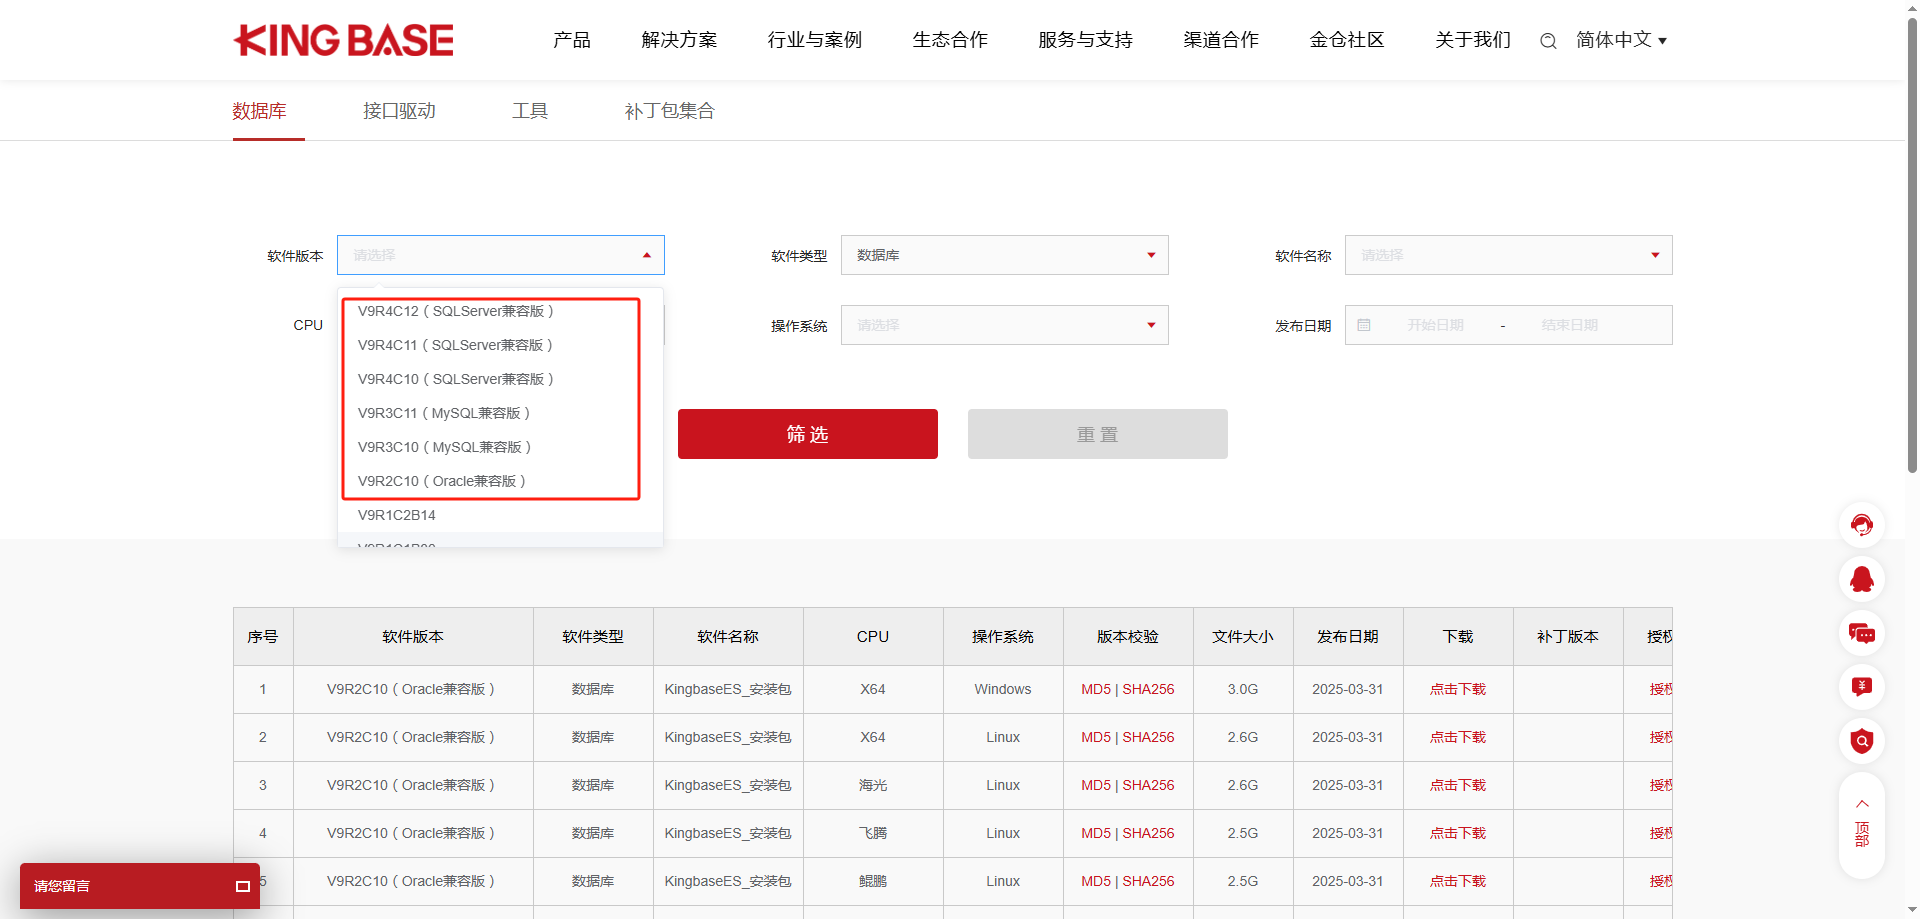1920x919 pixels.
Task: Open the 软件类型 dropdown
Action: pos(1003,255)
